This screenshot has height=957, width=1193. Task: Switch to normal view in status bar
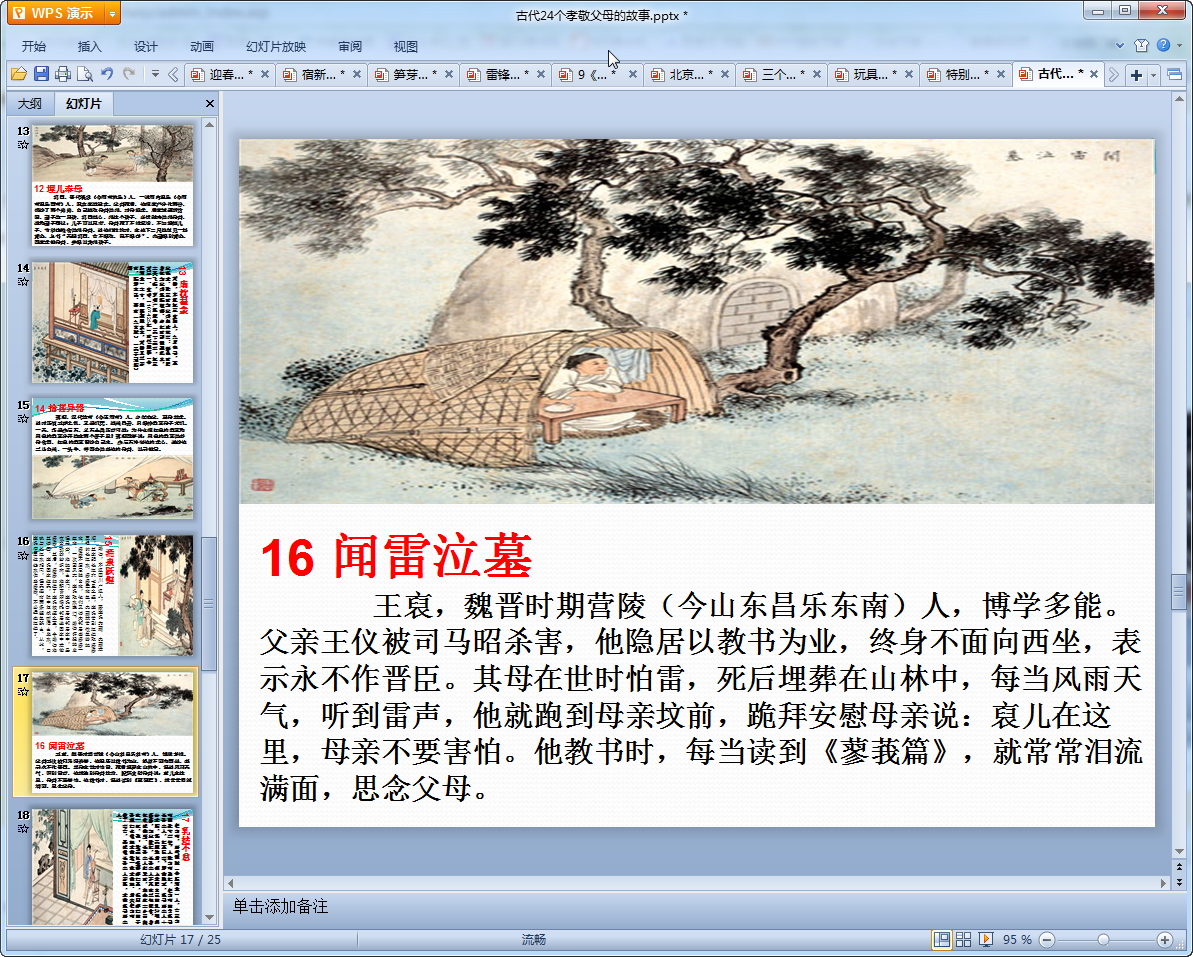click(941, 940)
